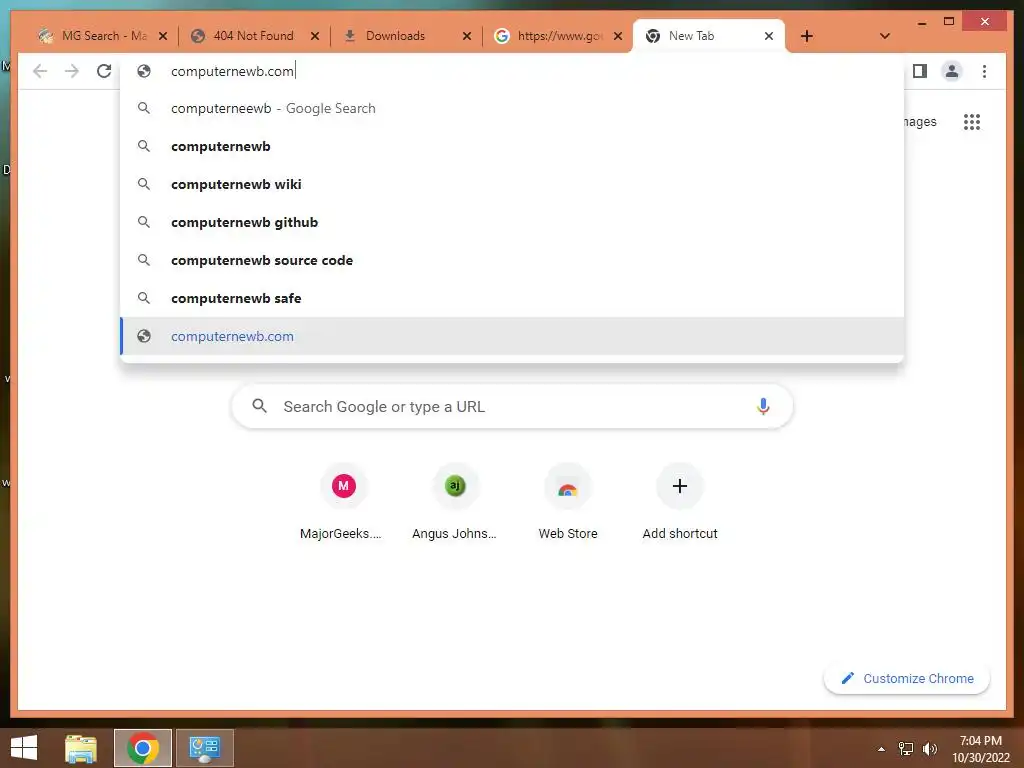Go back using the back arrow
Viewport: 1024px width, 768px height.
[40, 71]
